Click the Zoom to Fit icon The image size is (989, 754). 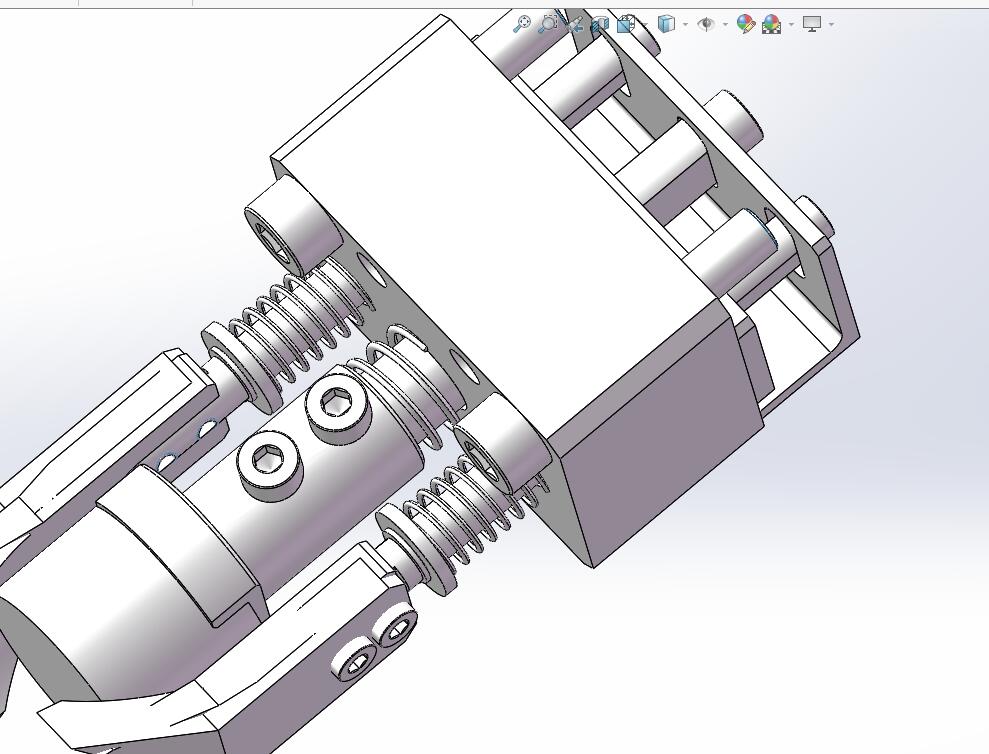[522, 23]
